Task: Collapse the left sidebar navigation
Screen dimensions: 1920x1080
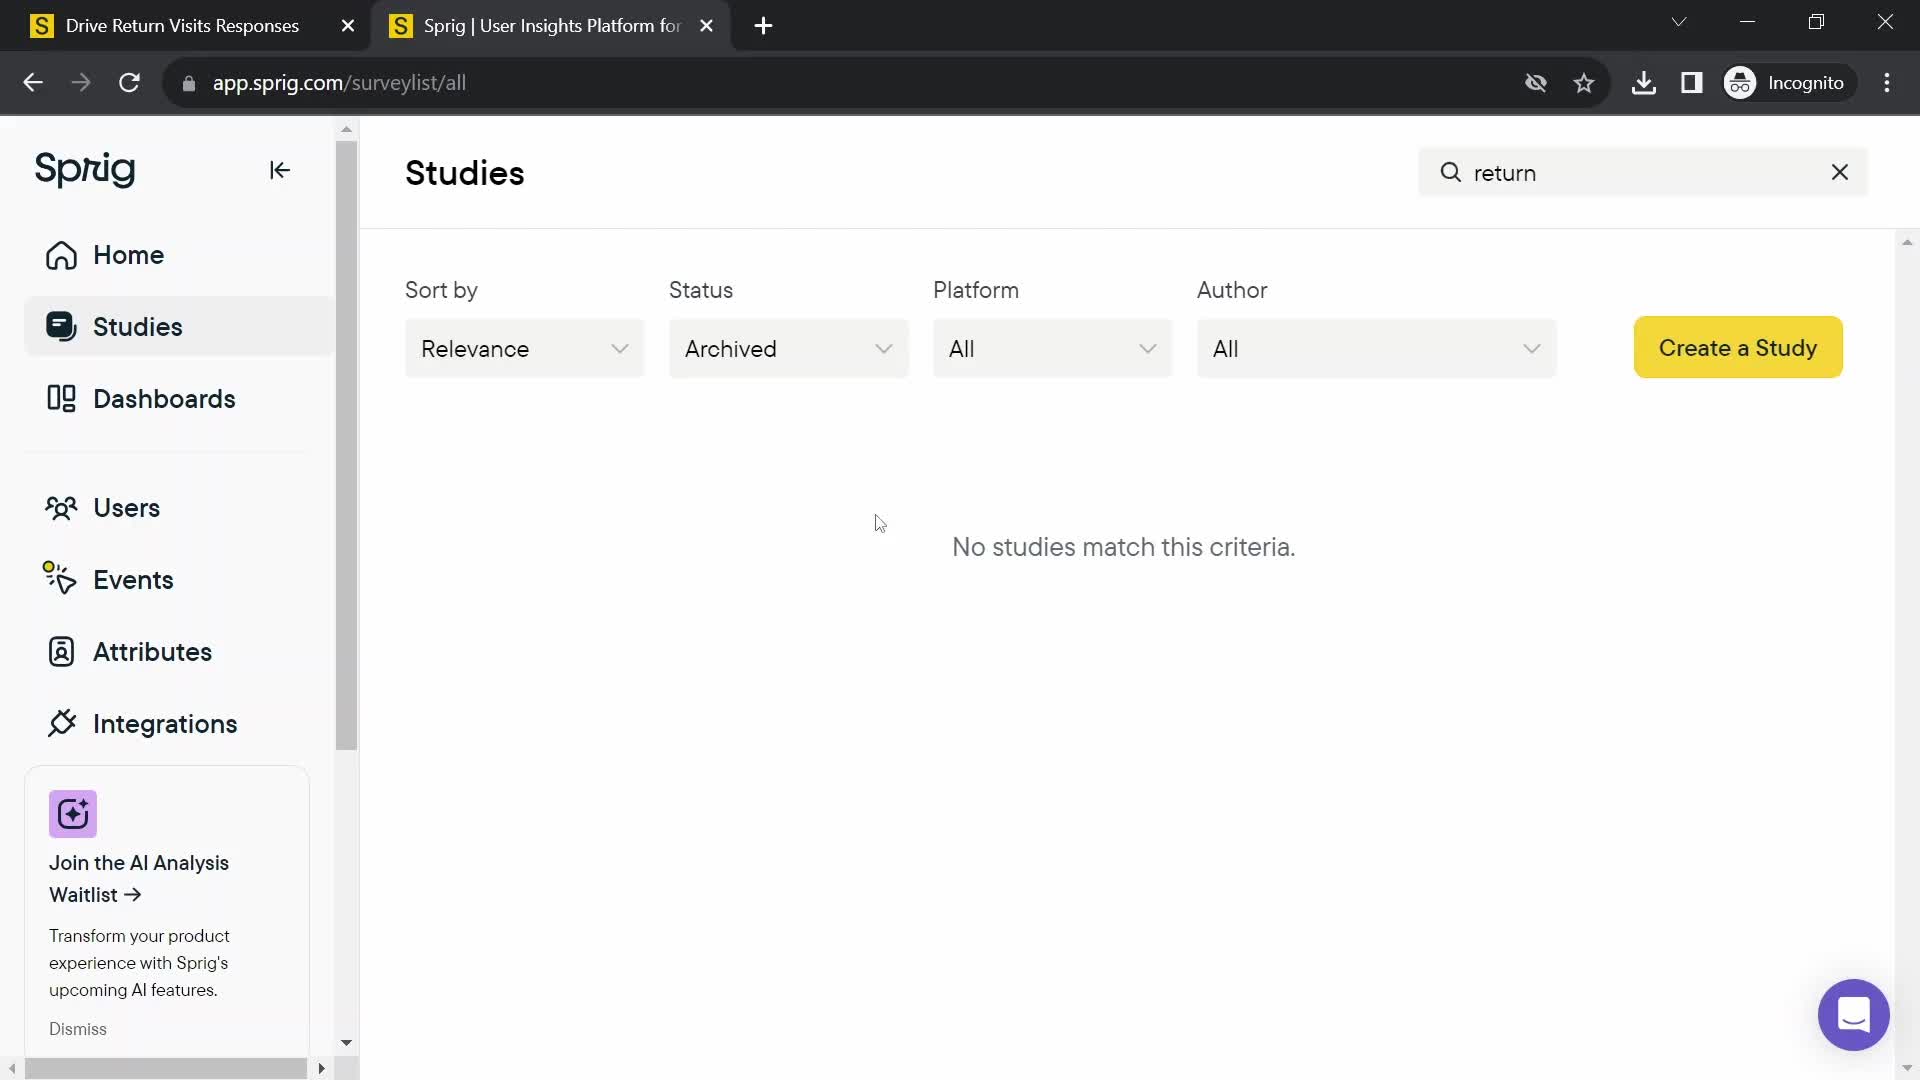Action: (278, 169)
